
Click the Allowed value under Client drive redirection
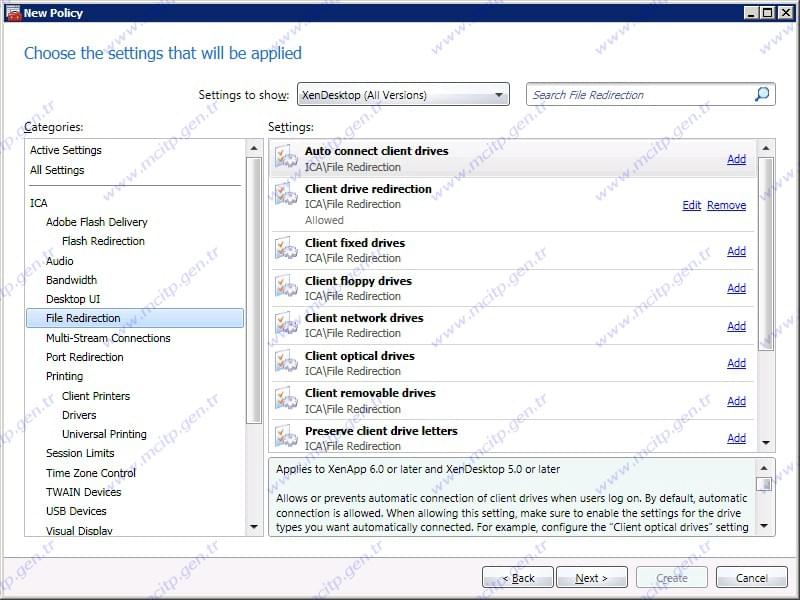click(x=324, y=220)
